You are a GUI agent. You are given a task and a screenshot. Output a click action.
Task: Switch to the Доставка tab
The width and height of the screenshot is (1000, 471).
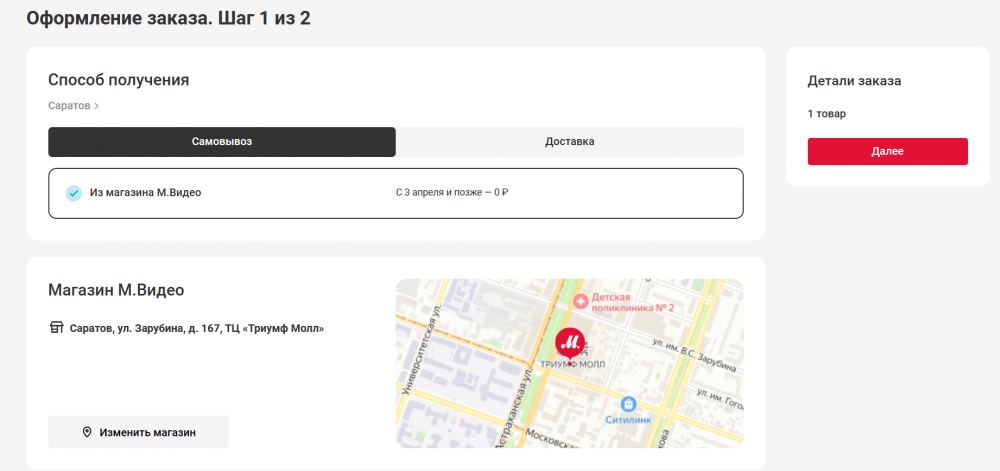570,141
